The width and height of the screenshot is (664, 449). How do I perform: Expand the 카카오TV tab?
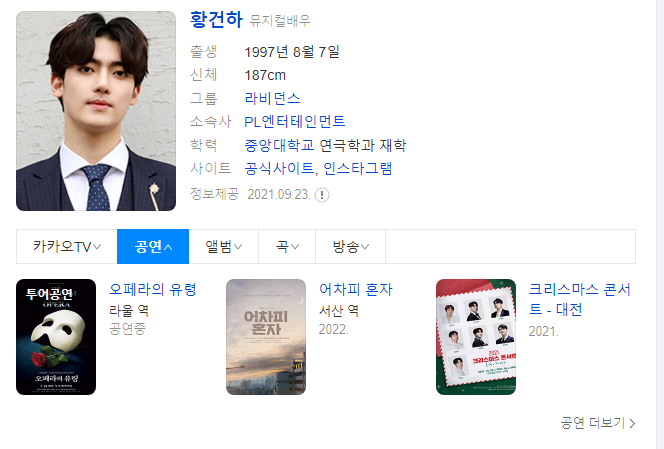[67, 247]
